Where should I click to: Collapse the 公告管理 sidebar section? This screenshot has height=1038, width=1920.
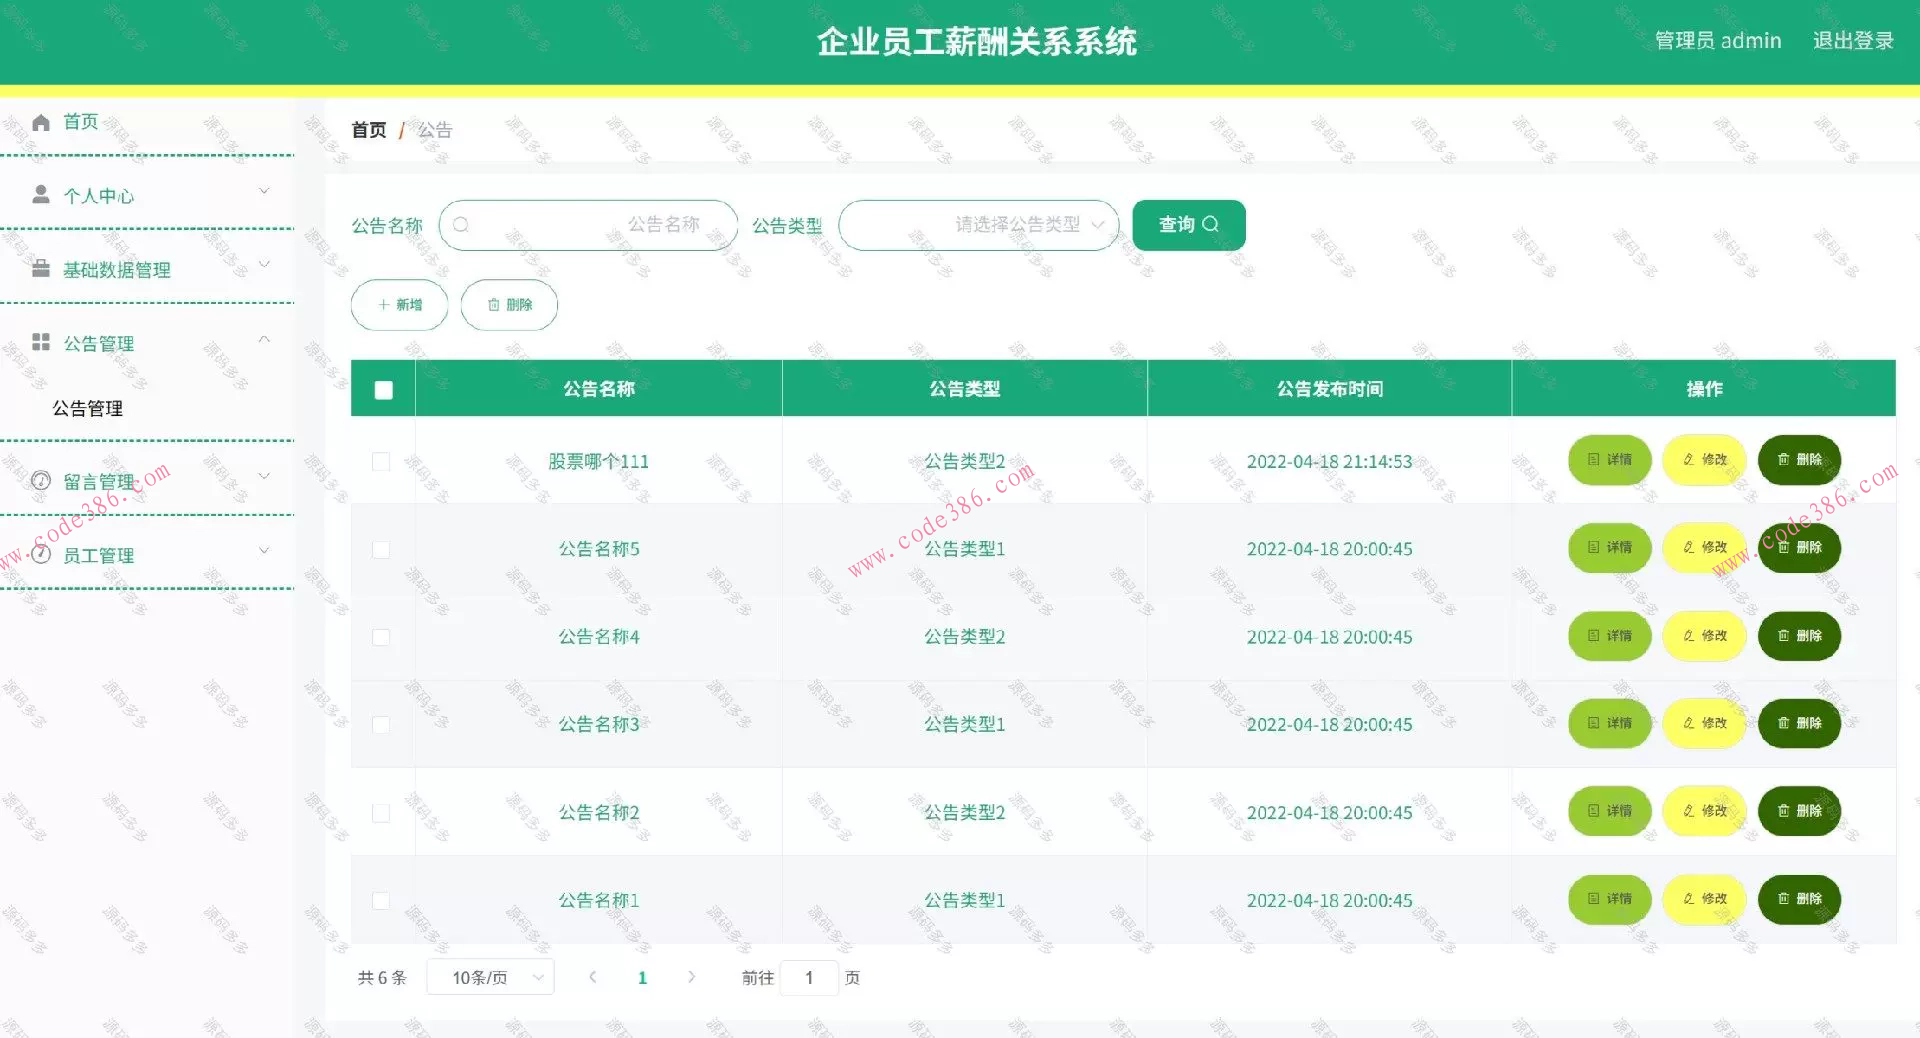coord(265,341)
